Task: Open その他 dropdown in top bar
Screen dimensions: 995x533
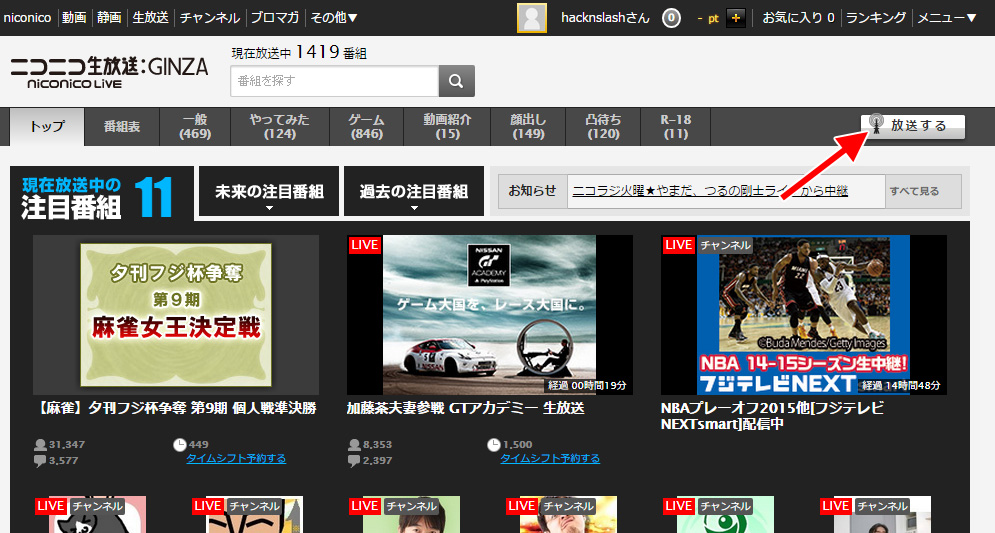Action: pos(334,18)
